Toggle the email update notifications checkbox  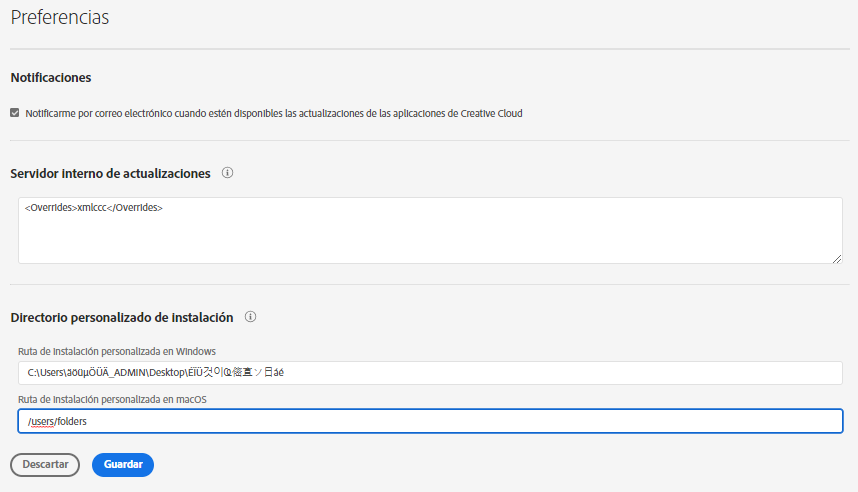[15, 113]
